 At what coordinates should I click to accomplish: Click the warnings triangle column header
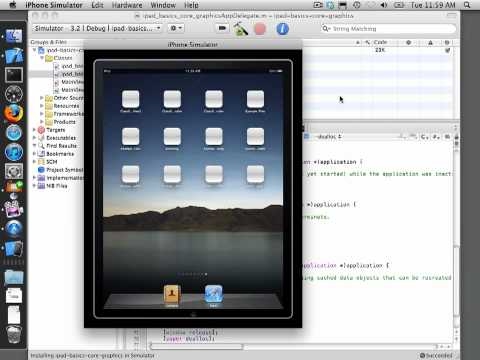[430, 42]
